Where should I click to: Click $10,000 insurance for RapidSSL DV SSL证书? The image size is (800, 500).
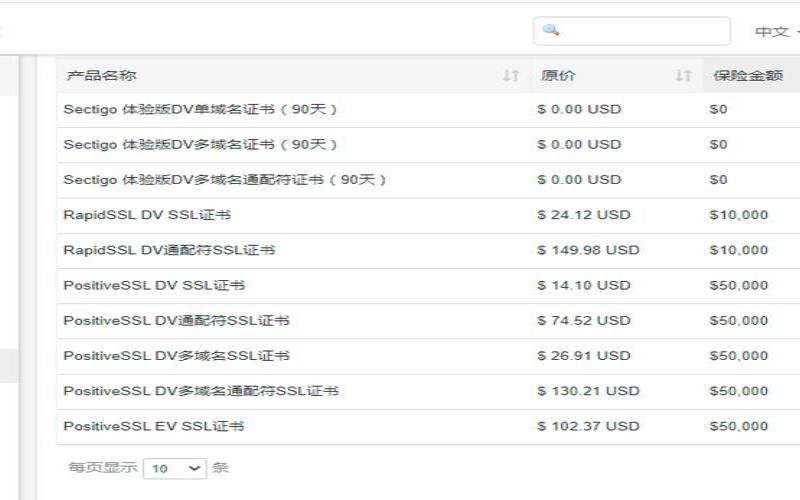[739, 215]
